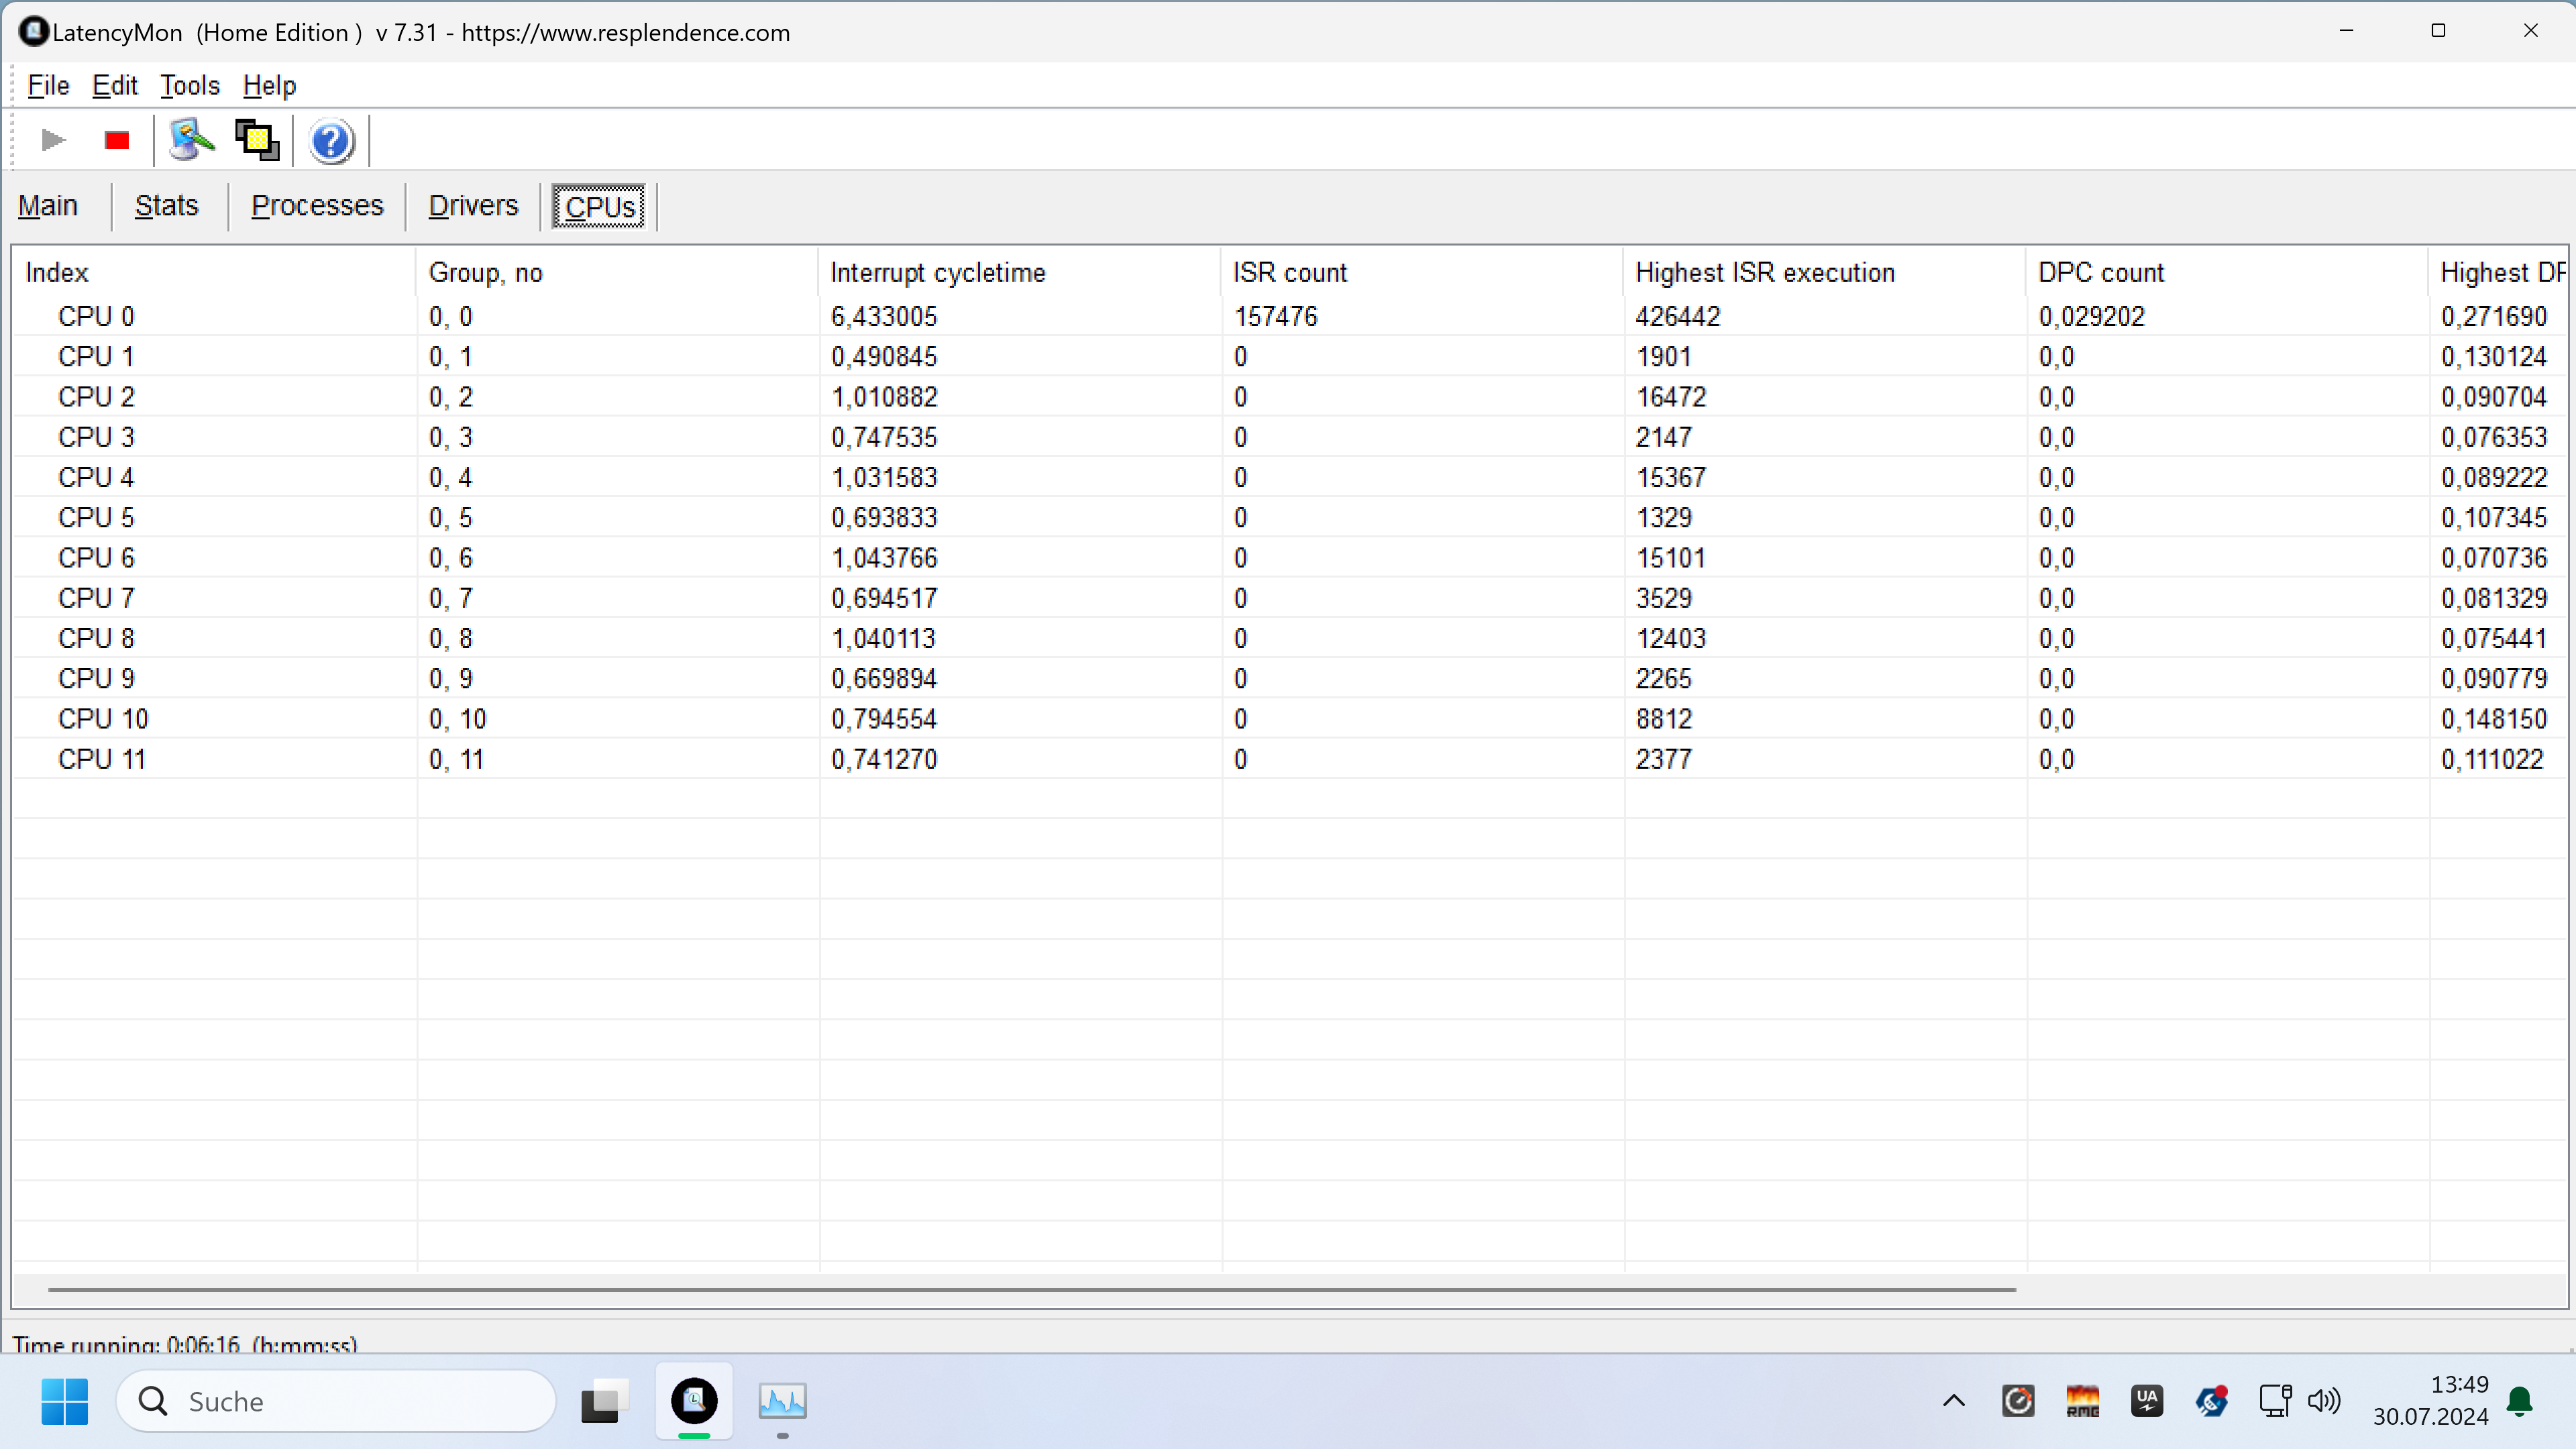Viewport: 2576px width, 1449px height.
Task: Click the overlapping yellow windows toolbar icon
Action: click(x=257, y=140)
